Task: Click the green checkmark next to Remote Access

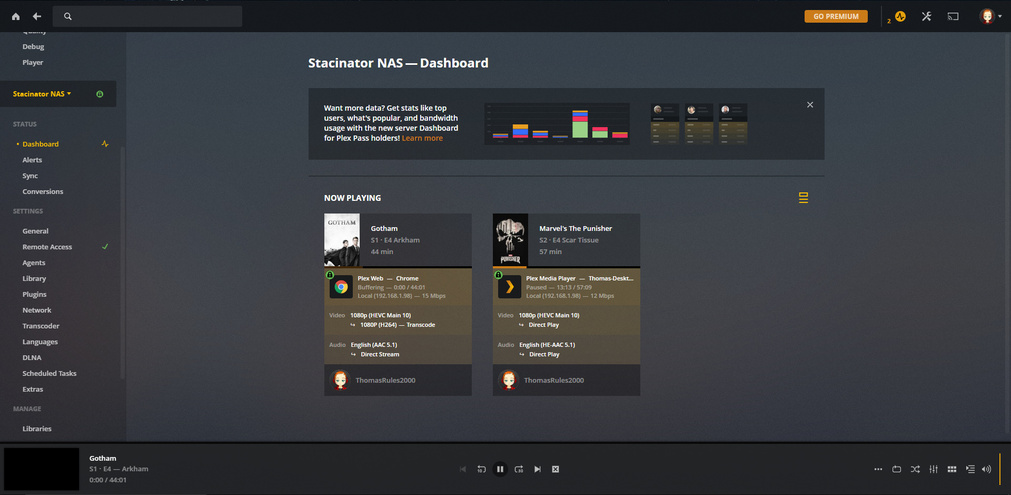Action: pyautogui.click(x=105, y=247)
